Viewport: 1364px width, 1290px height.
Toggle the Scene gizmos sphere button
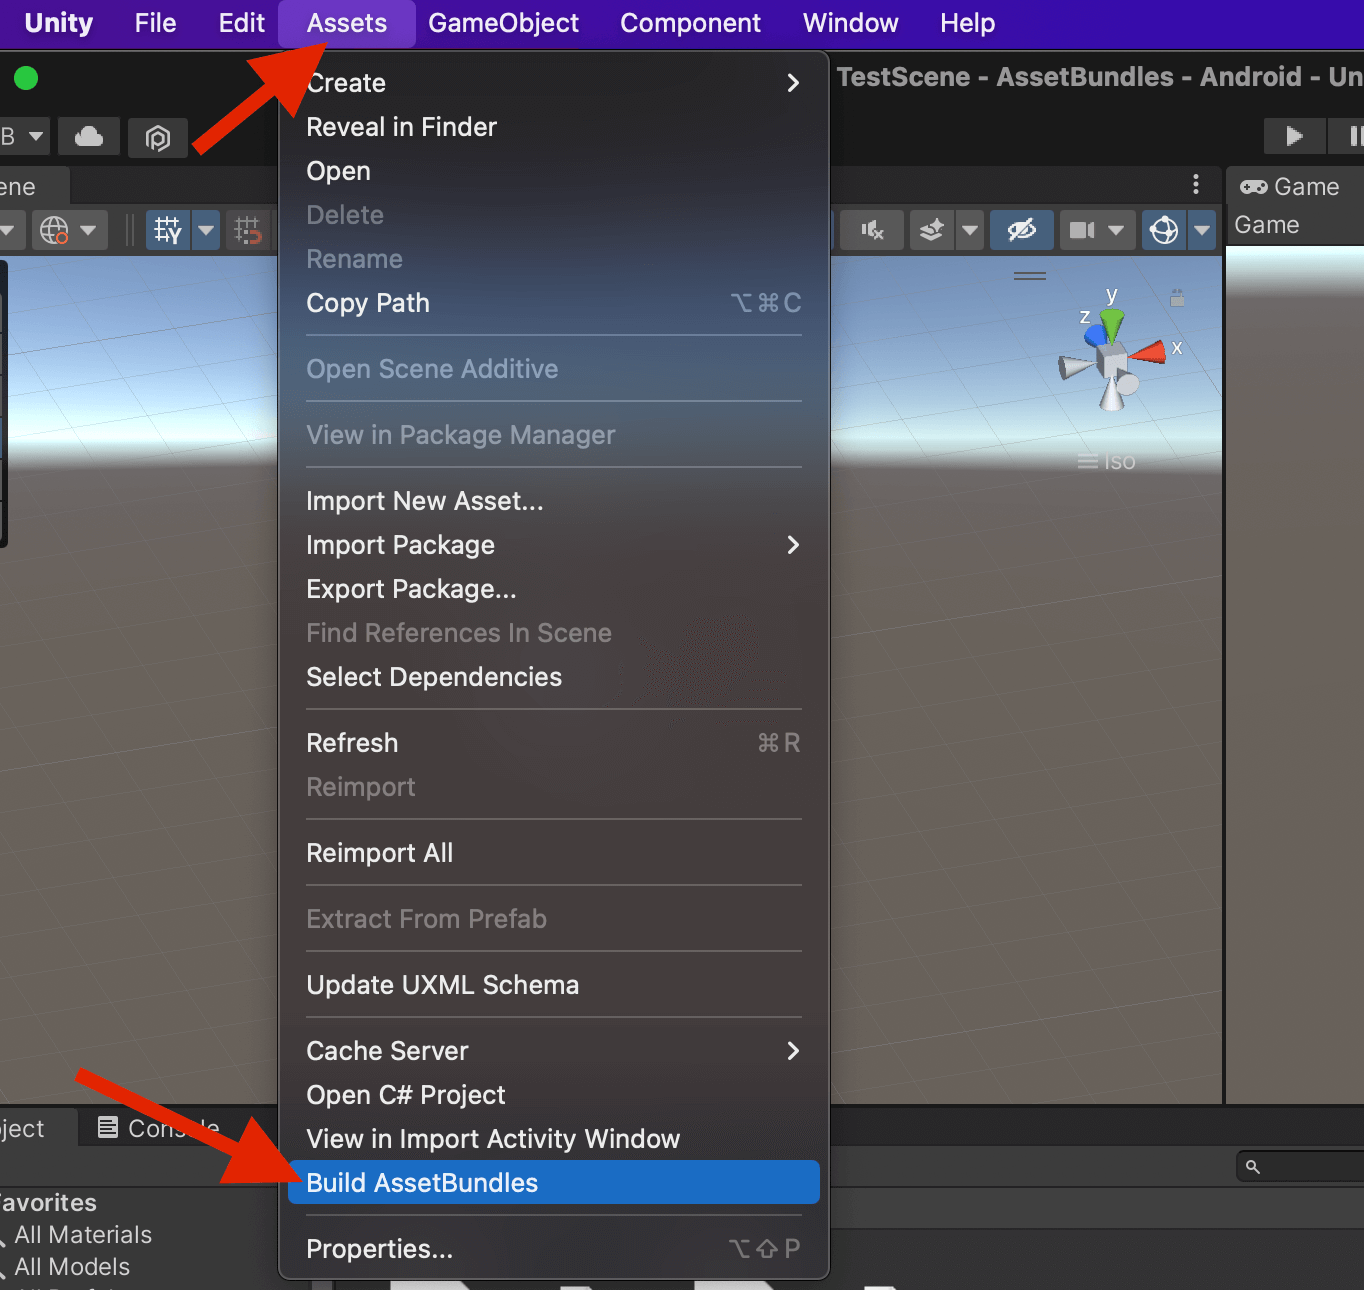(1164, 231)
